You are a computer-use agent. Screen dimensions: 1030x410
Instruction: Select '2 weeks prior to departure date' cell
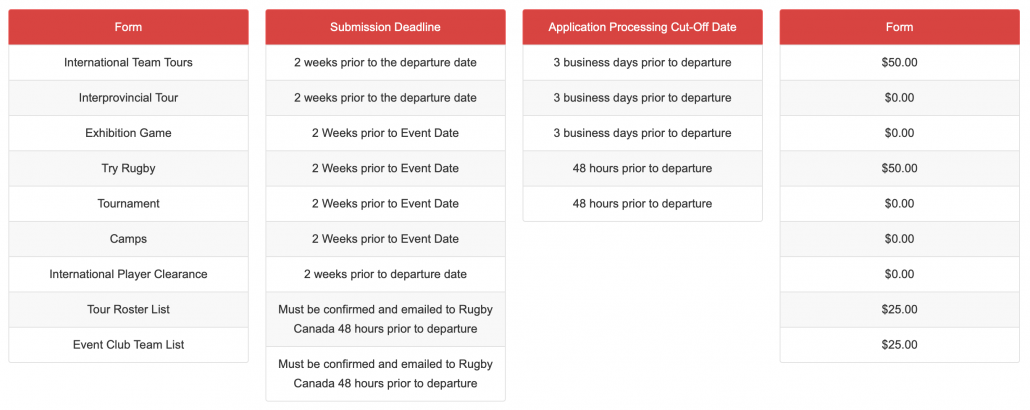click(x=385, y=275)
